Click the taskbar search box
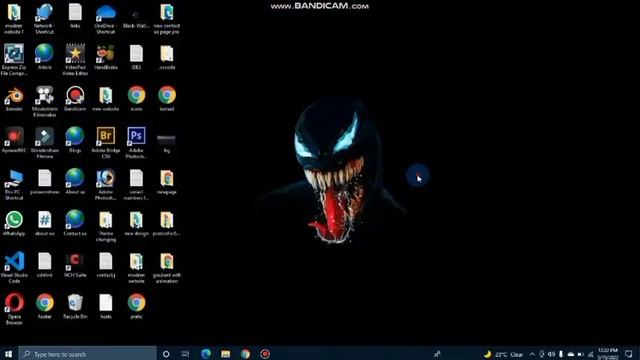This screenshot has width=640, height=360. (x=87, y=354)
